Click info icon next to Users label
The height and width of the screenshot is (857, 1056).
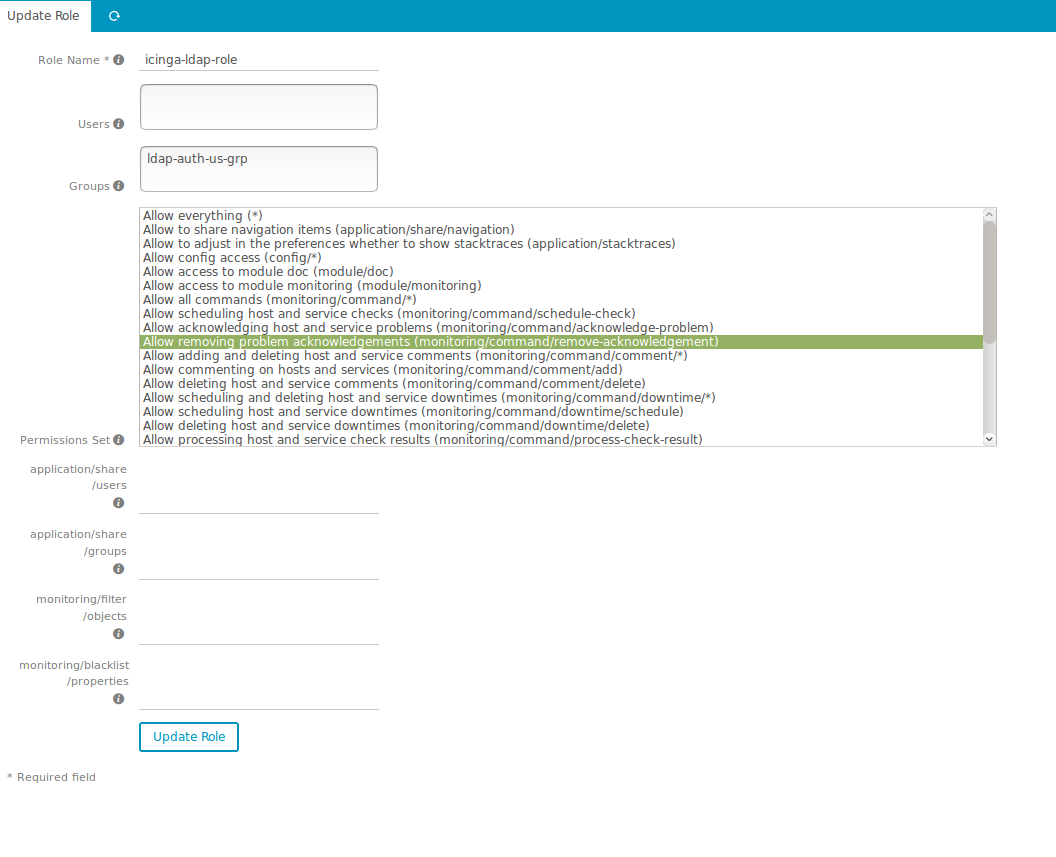click(119, 124)
